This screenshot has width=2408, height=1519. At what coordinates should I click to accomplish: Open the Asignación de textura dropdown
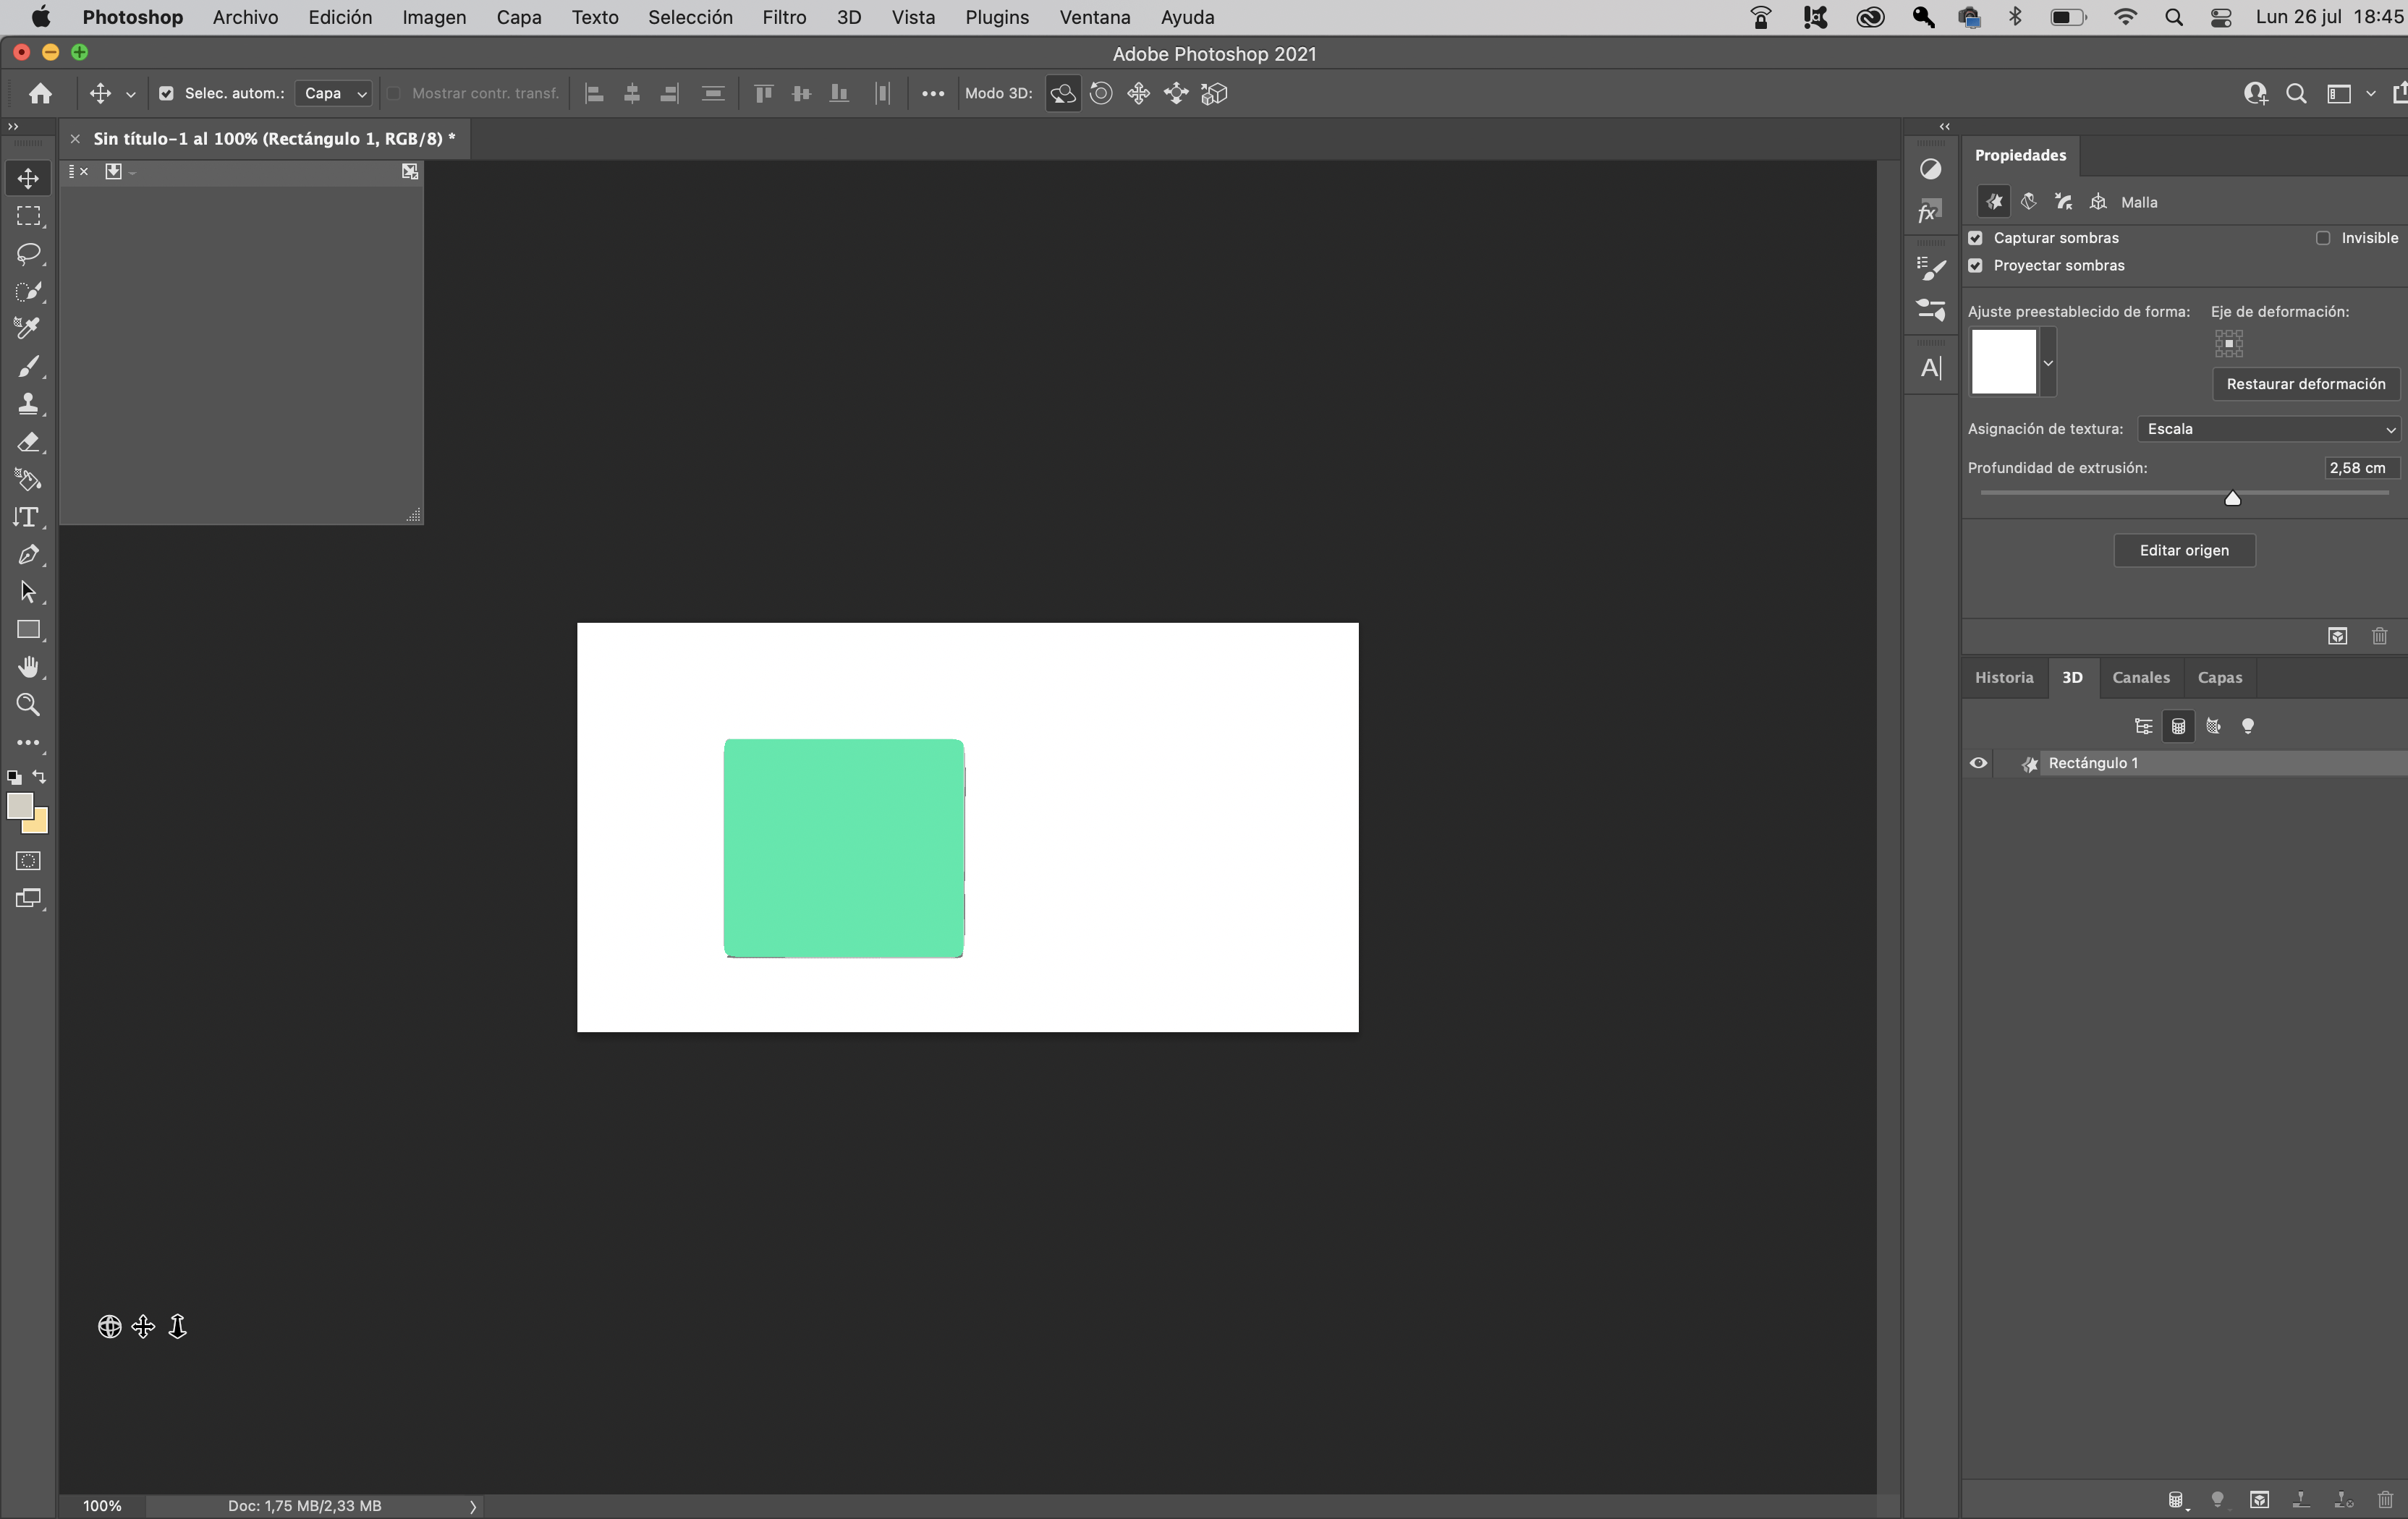pyautogui.click(x=2270, y=429)
